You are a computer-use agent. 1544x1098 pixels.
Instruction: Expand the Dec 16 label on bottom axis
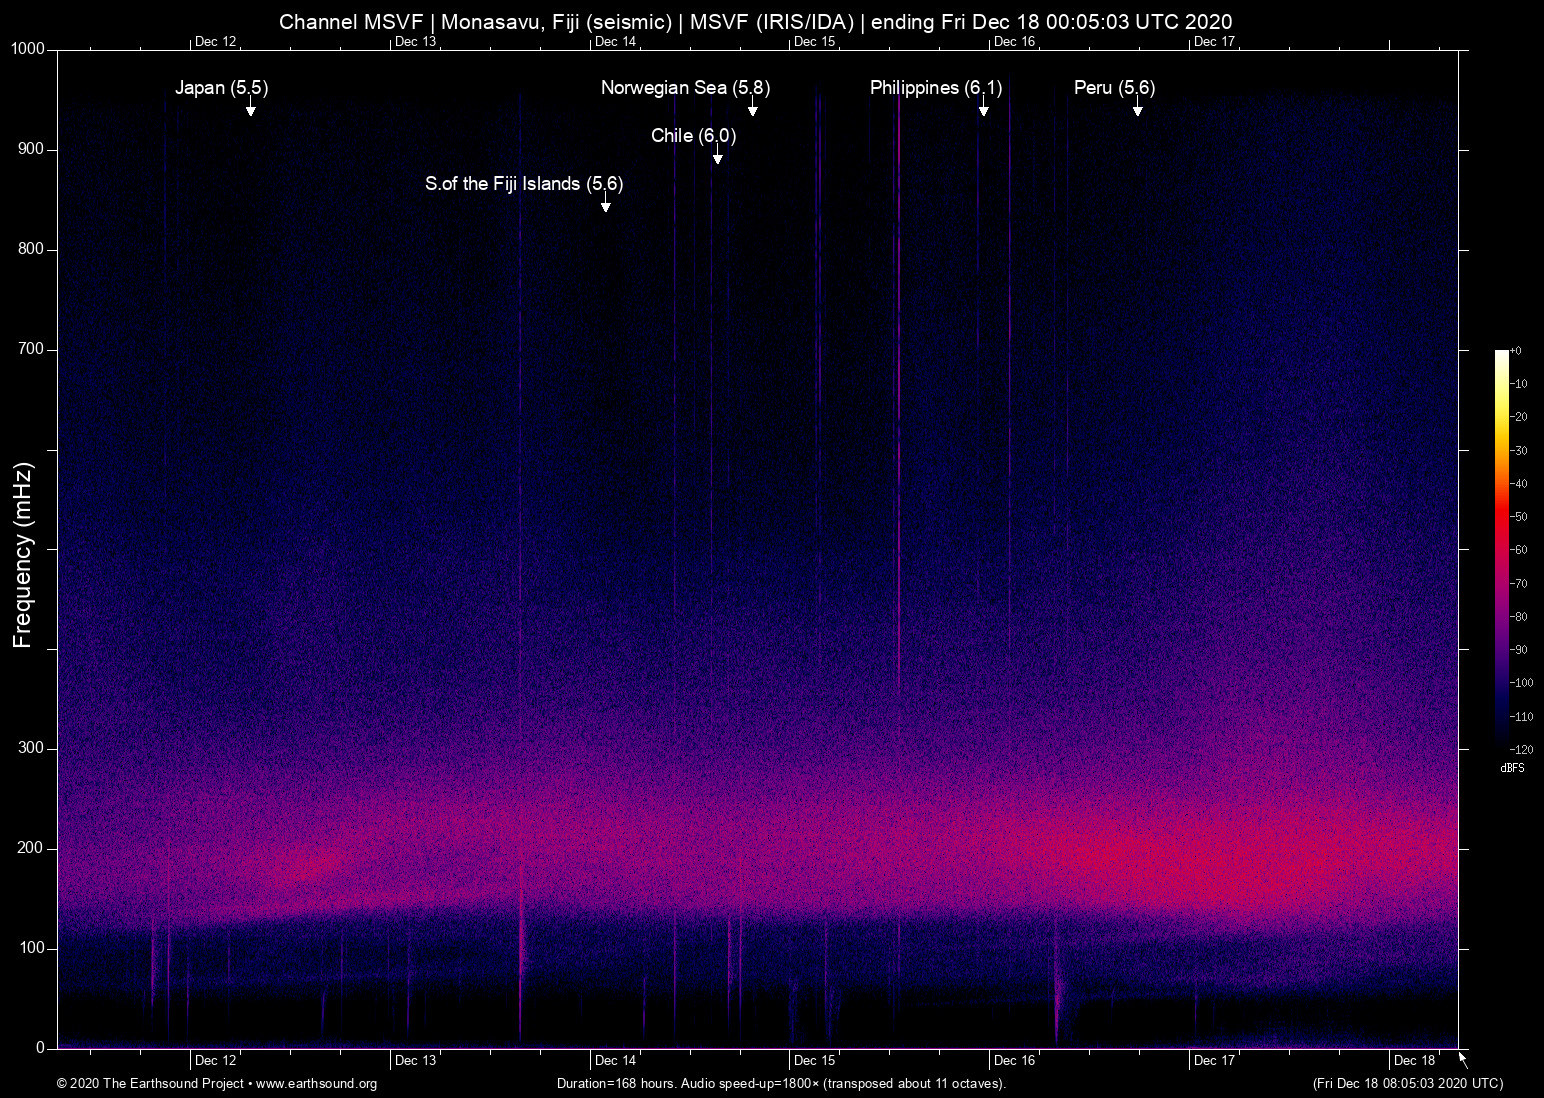point(1013,1059)
